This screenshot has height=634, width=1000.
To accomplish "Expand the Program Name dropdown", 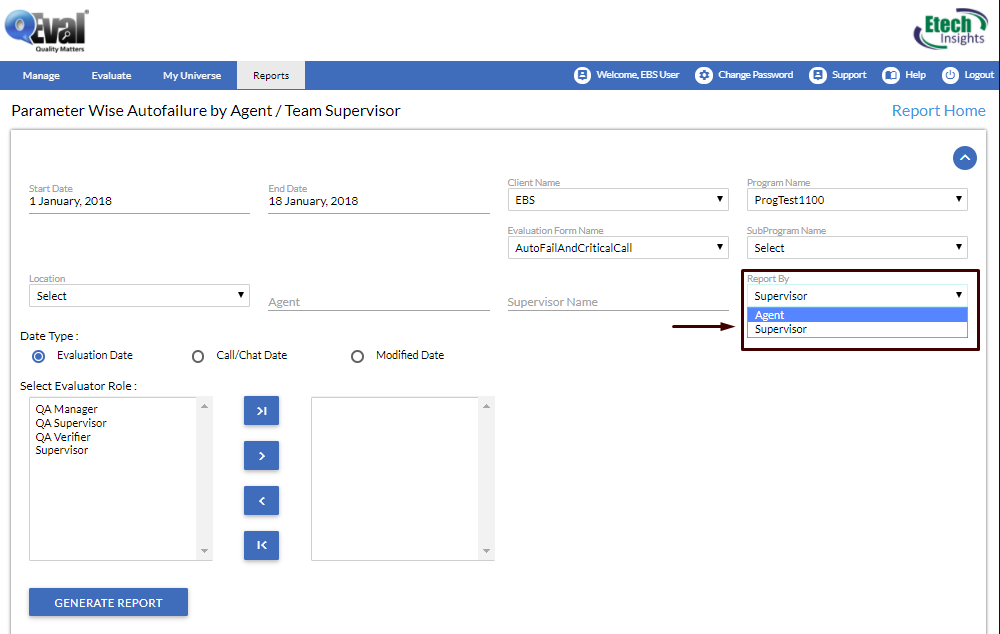I will pos(857,200).
